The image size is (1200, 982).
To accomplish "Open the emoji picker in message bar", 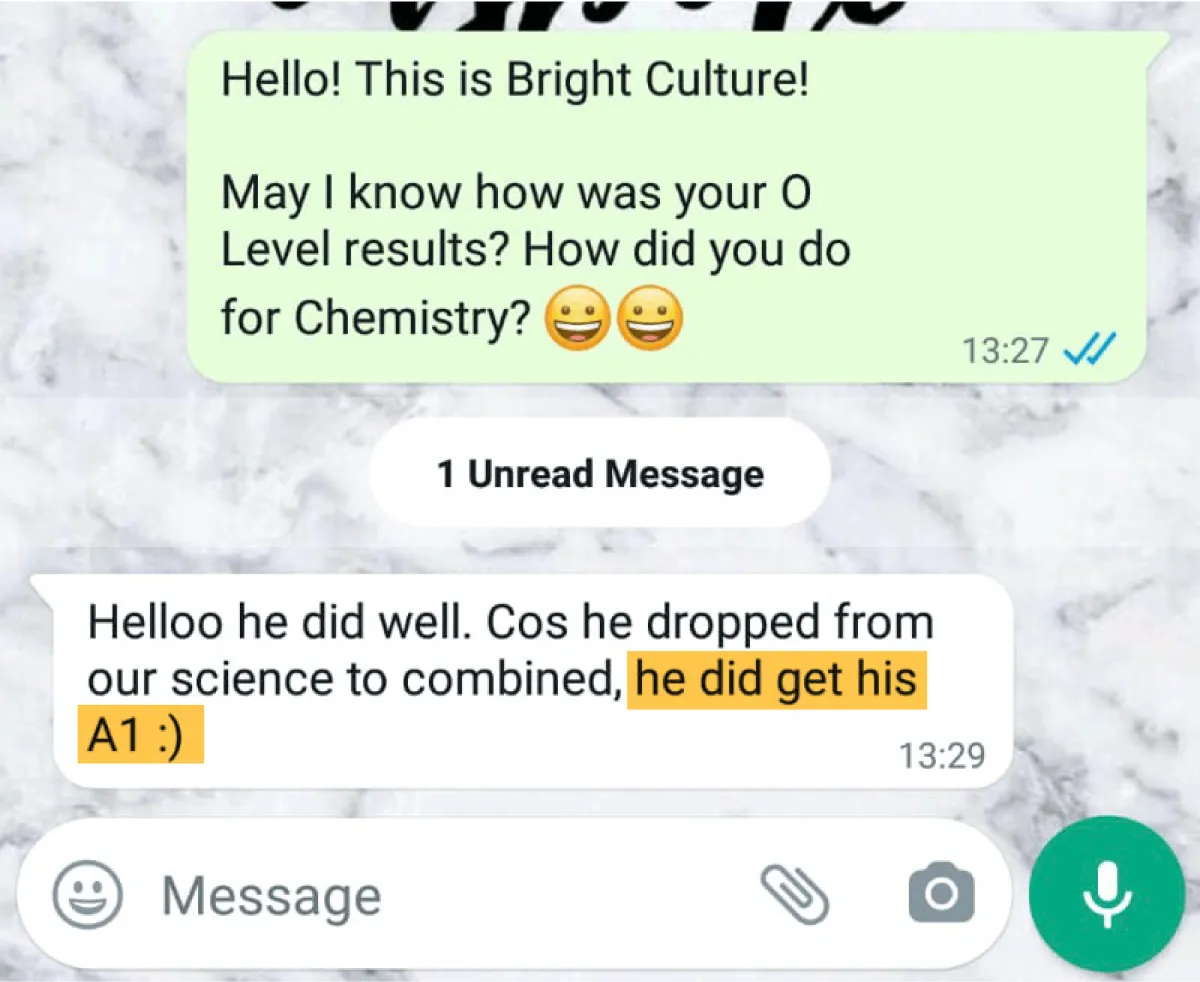I will [x=87, y=895].
